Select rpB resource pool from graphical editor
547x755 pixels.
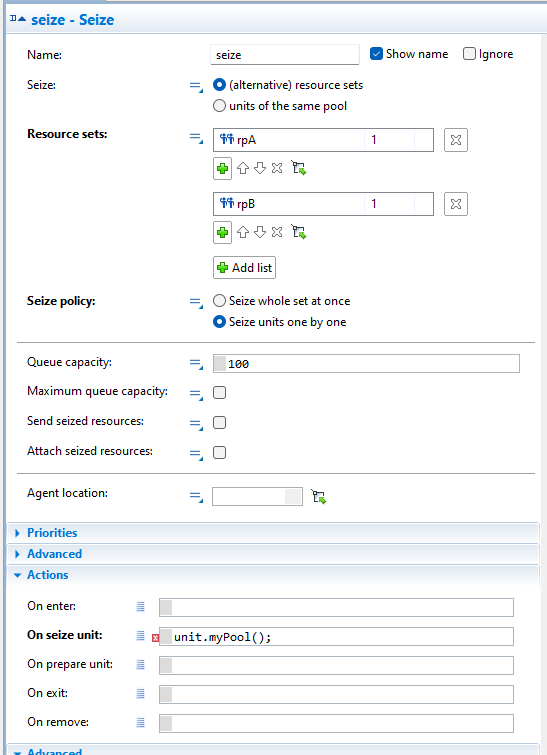pos(299,233)
